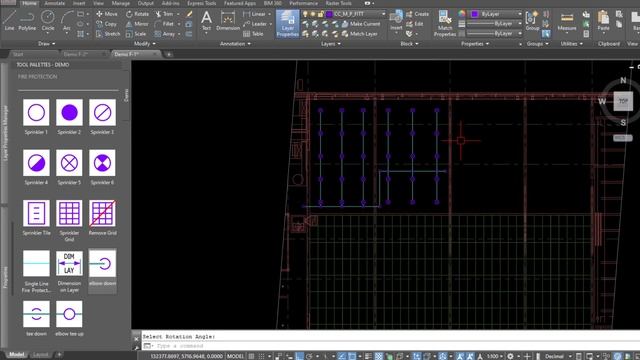Pick Sprinkler 5 crossed symbol

click(x=69, y=167)
